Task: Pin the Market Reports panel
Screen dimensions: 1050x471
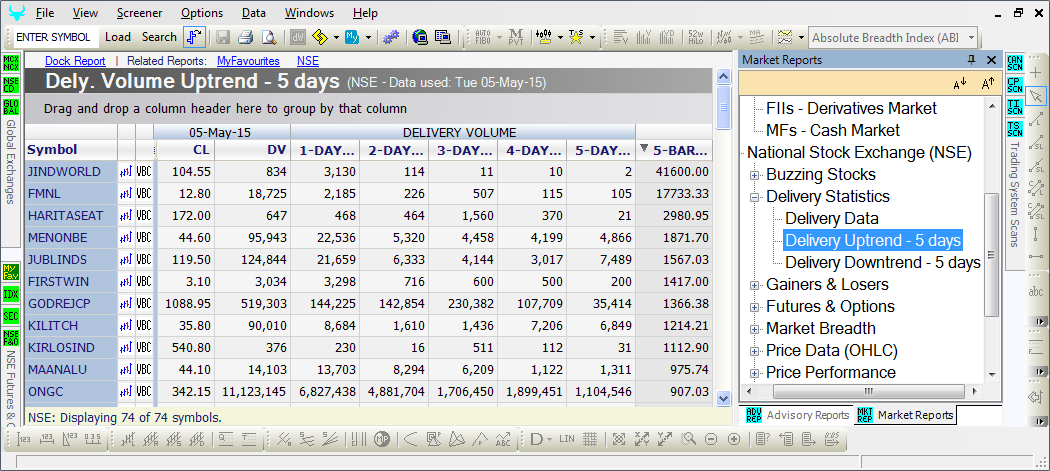Action: pos(972,60)
